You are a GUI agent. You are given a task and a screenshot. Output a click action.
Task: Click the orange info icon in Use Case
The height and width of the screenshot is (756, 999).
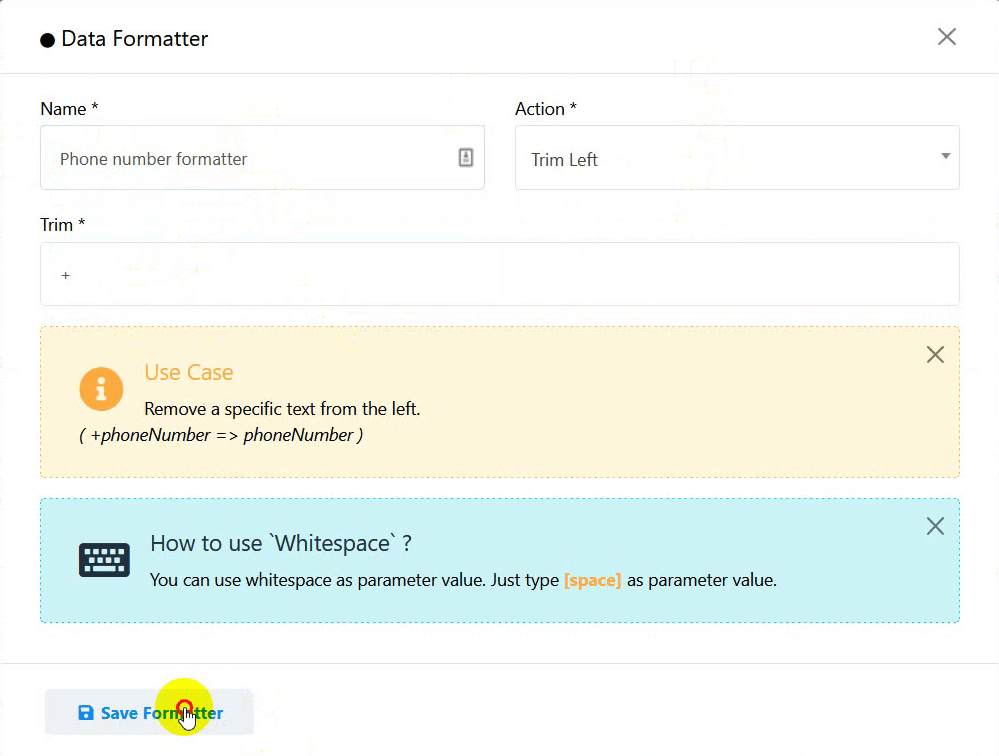(x=101, y=389)
